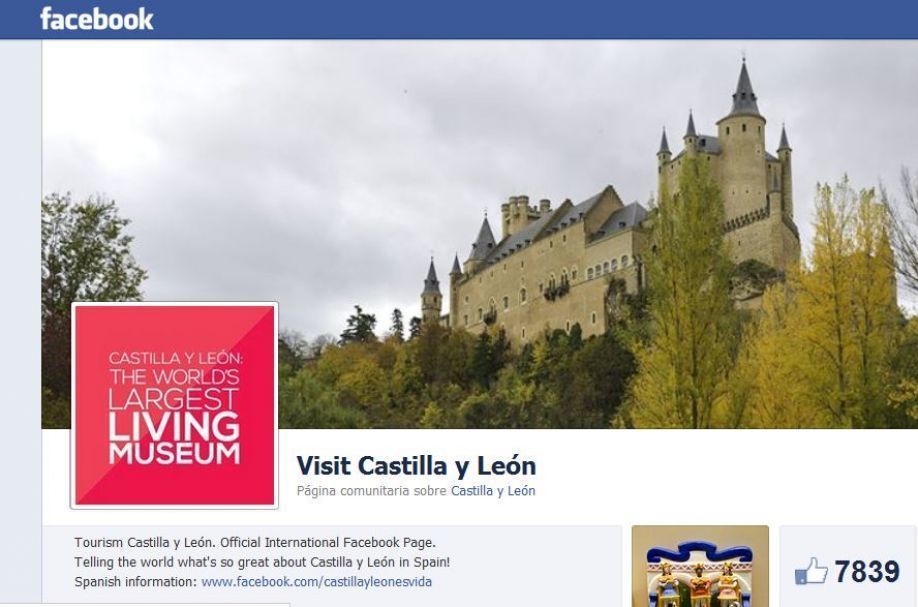918x607 pixels.
Task: Open the Segovia castle cover photo
Action: click(x=479, y=234)
